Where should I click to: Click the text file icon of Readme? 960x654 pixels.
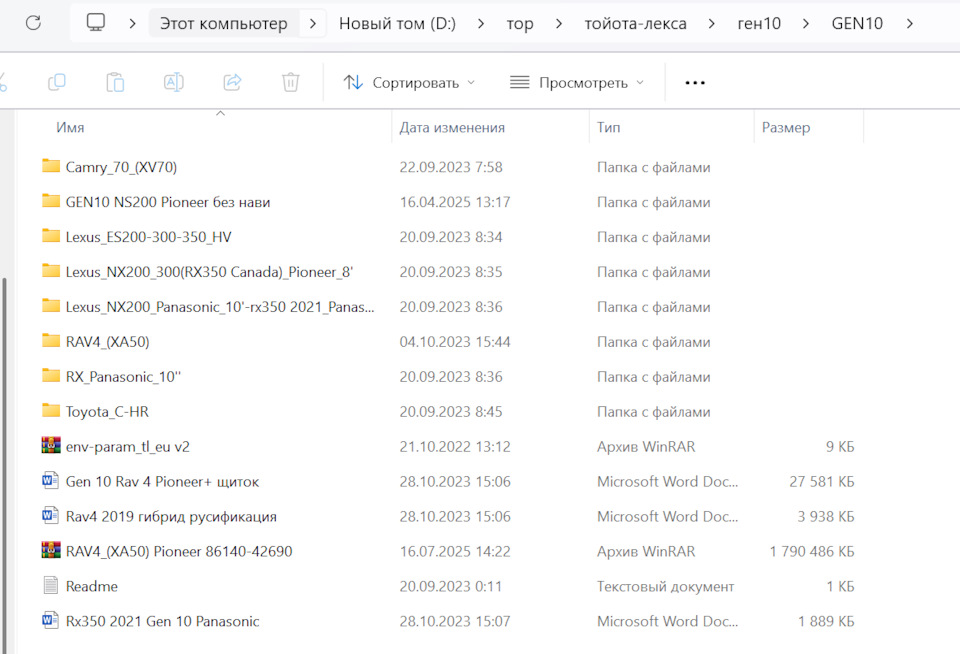tap(51, 585)
